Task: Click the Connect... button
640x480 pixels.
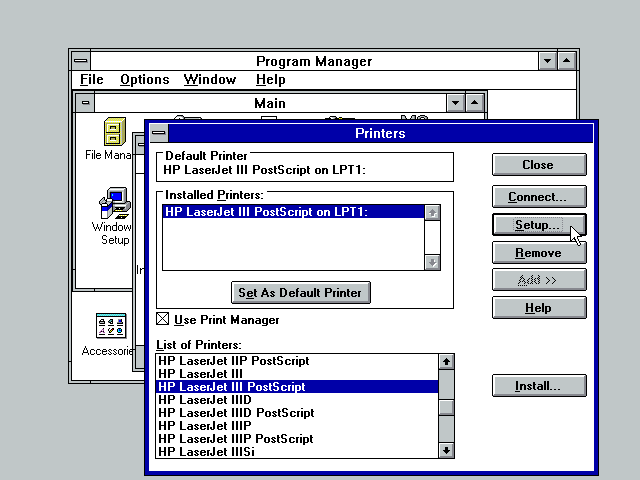Action: 539,197
